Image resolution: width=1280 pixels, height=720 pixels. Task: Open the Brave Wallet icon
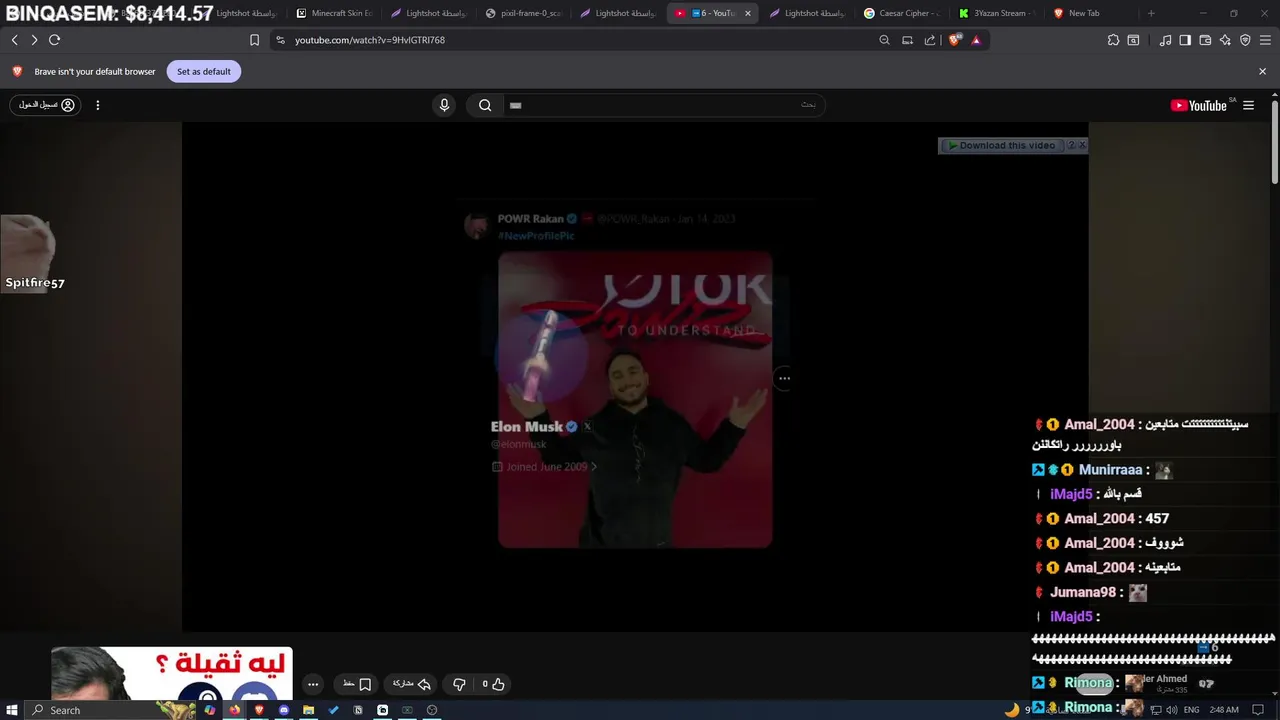click(x=1205, y=40)
